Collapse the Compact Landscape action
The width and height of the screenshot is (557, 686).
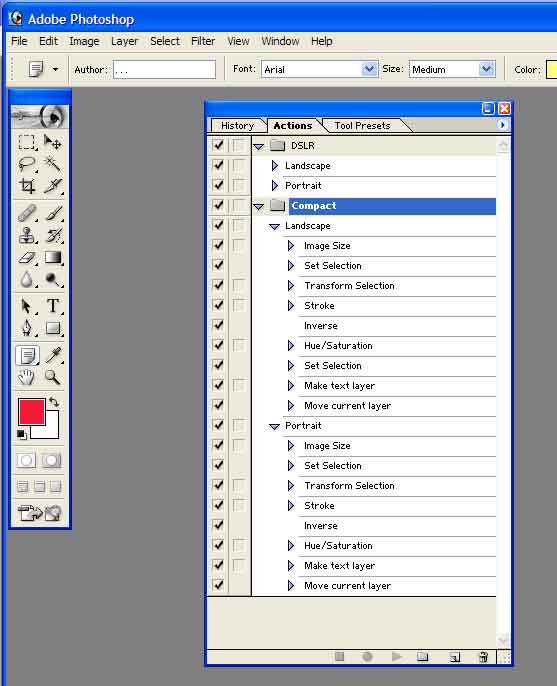pyautogui.click(x=274, y=227)
